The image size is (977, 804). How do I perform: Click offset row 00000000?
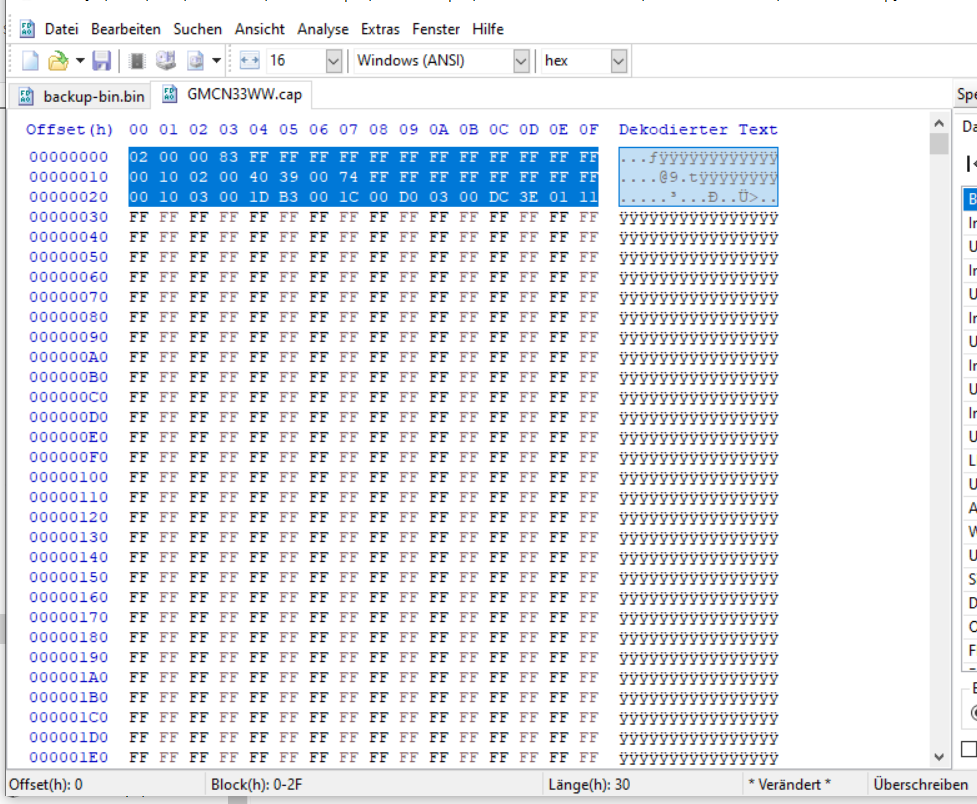69,157
